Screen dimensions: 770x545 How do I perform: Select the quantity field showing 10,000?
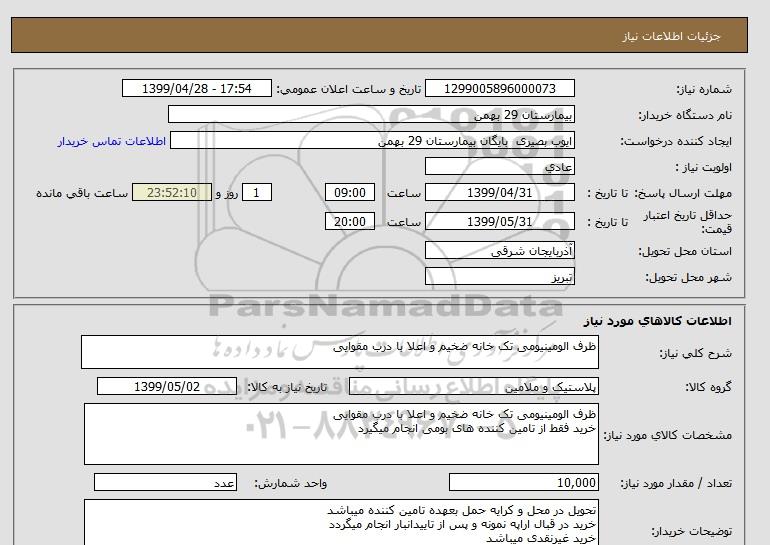click(523, 483)
